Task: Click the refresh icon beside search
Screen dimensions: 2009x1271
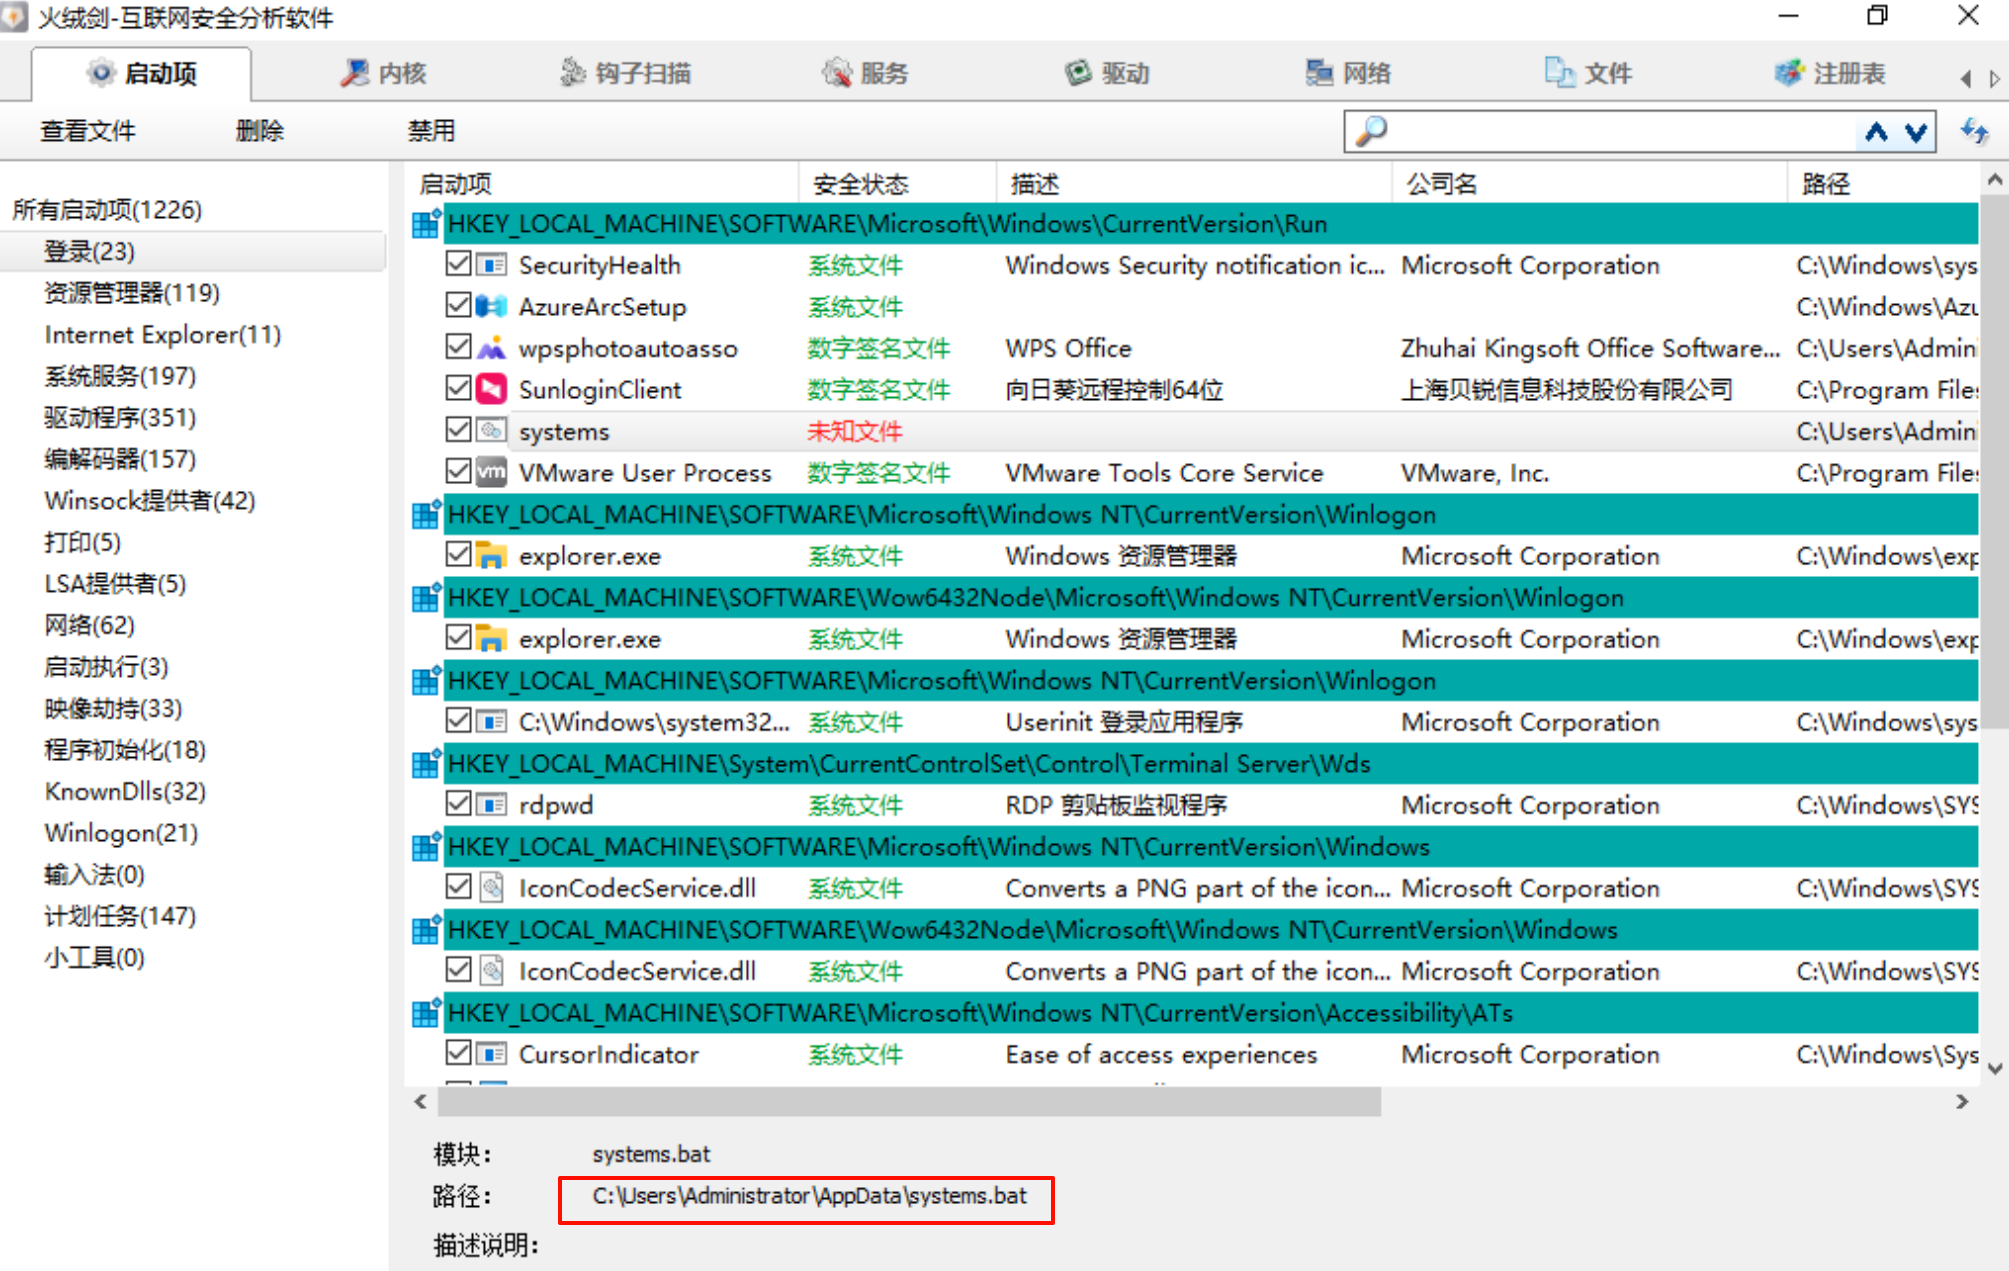Action: (1975, 131)
